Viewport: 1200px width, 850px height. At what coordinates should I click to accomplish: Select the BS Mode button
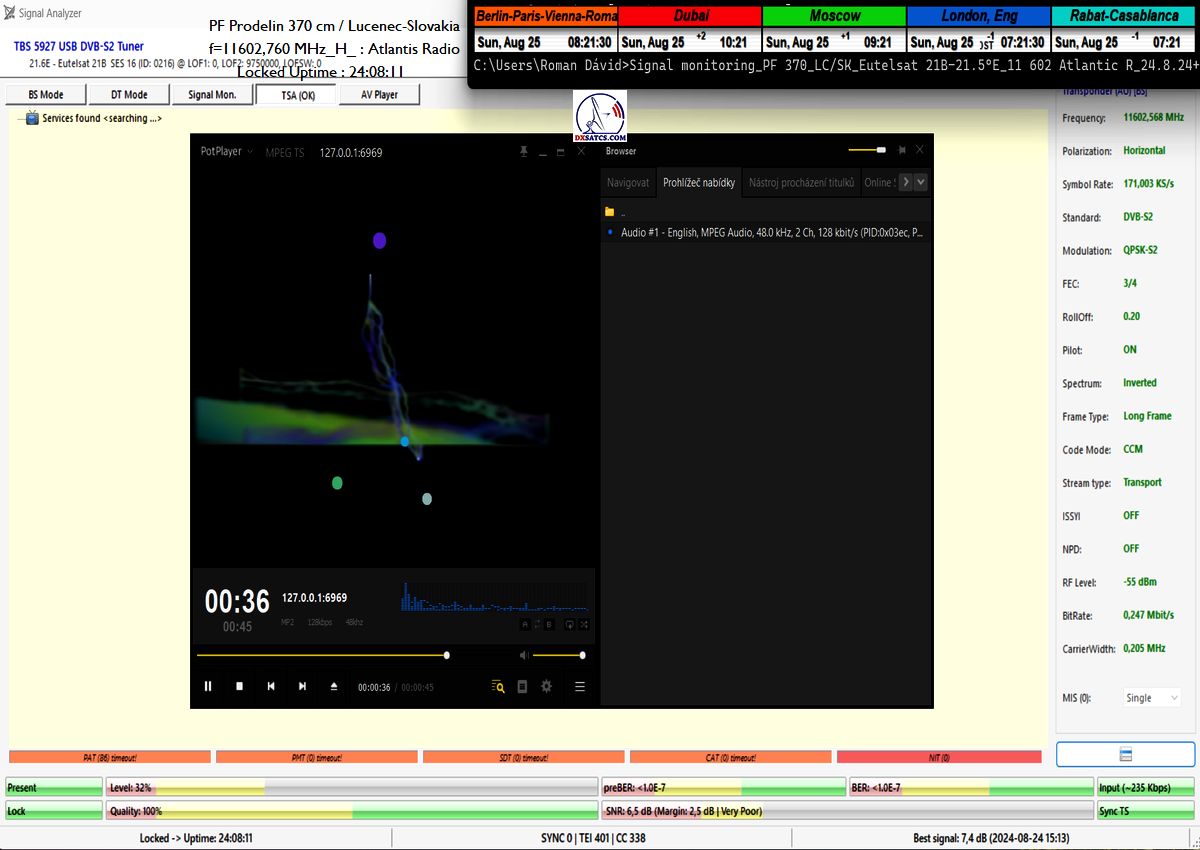click(45, 95)
